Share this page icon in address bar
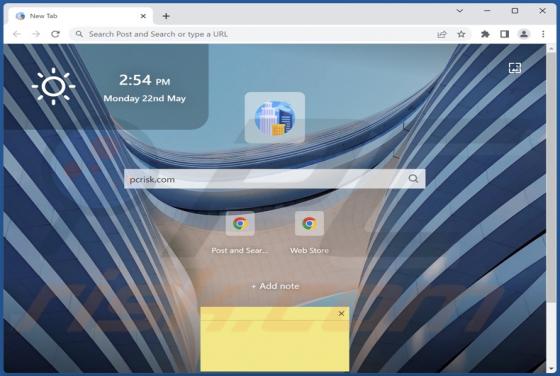560x376 pixels. click(442, 34)
